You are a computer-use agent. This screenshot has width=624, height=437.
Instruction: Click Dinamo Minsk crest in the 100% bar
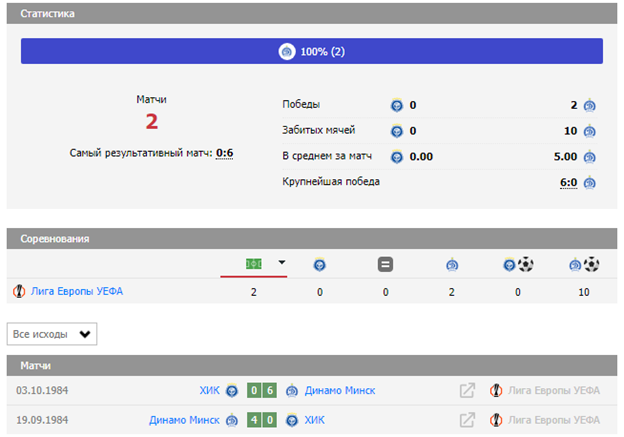[x=287, y=51]
